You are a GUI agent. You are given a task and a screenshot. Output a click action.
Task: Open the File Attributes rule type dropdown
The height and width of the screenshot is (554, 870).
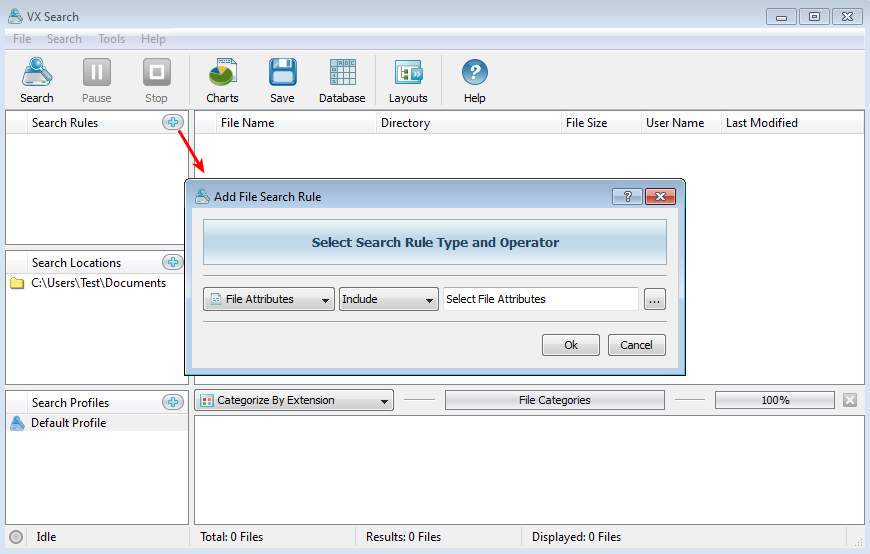coord(269,299)
